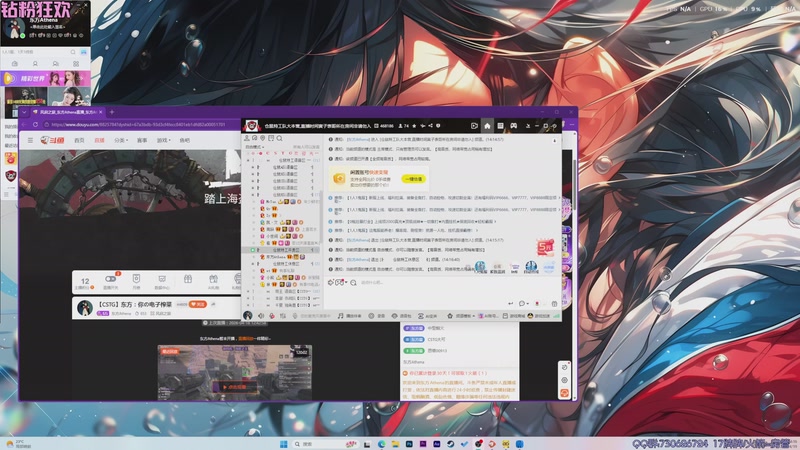The width and height of the screenshot is (800, 450).
Task: Click the Windows Start button
Action: point(284,444)
